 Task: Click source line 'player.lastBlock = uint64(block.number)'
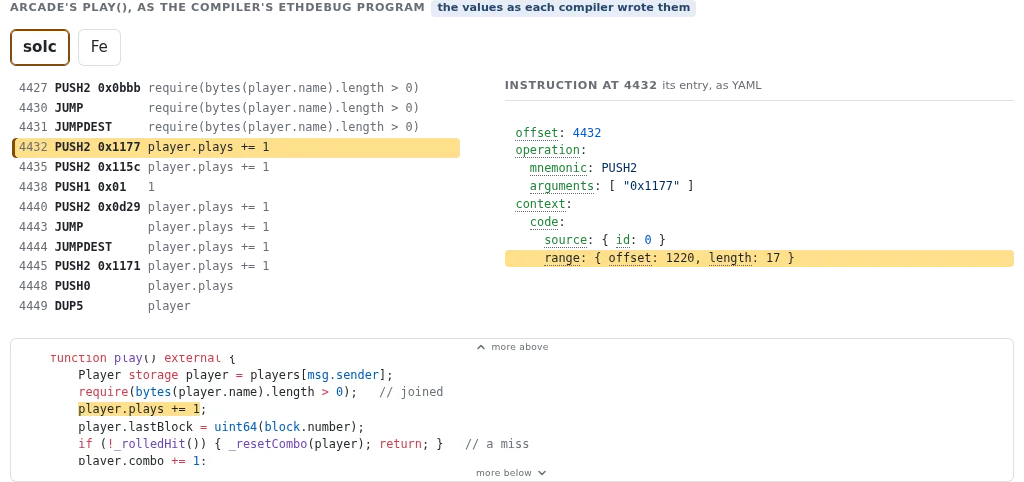[221, 427]
